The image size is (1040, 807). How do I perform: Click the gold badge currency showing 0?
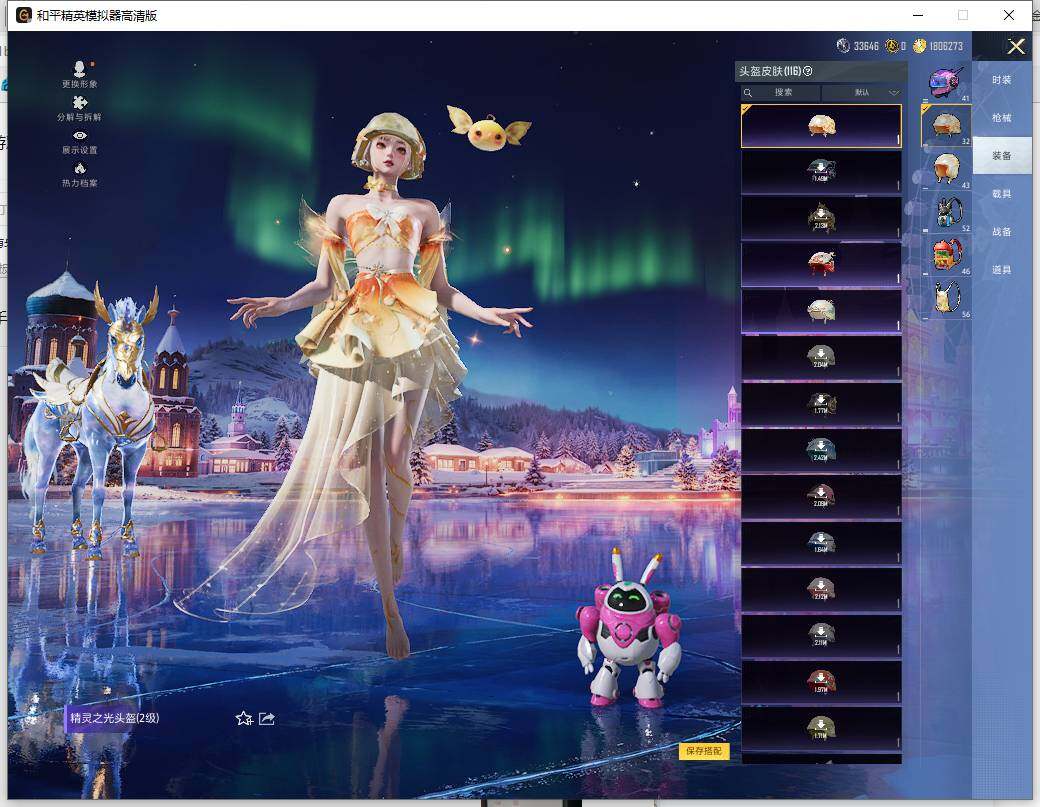892,46
